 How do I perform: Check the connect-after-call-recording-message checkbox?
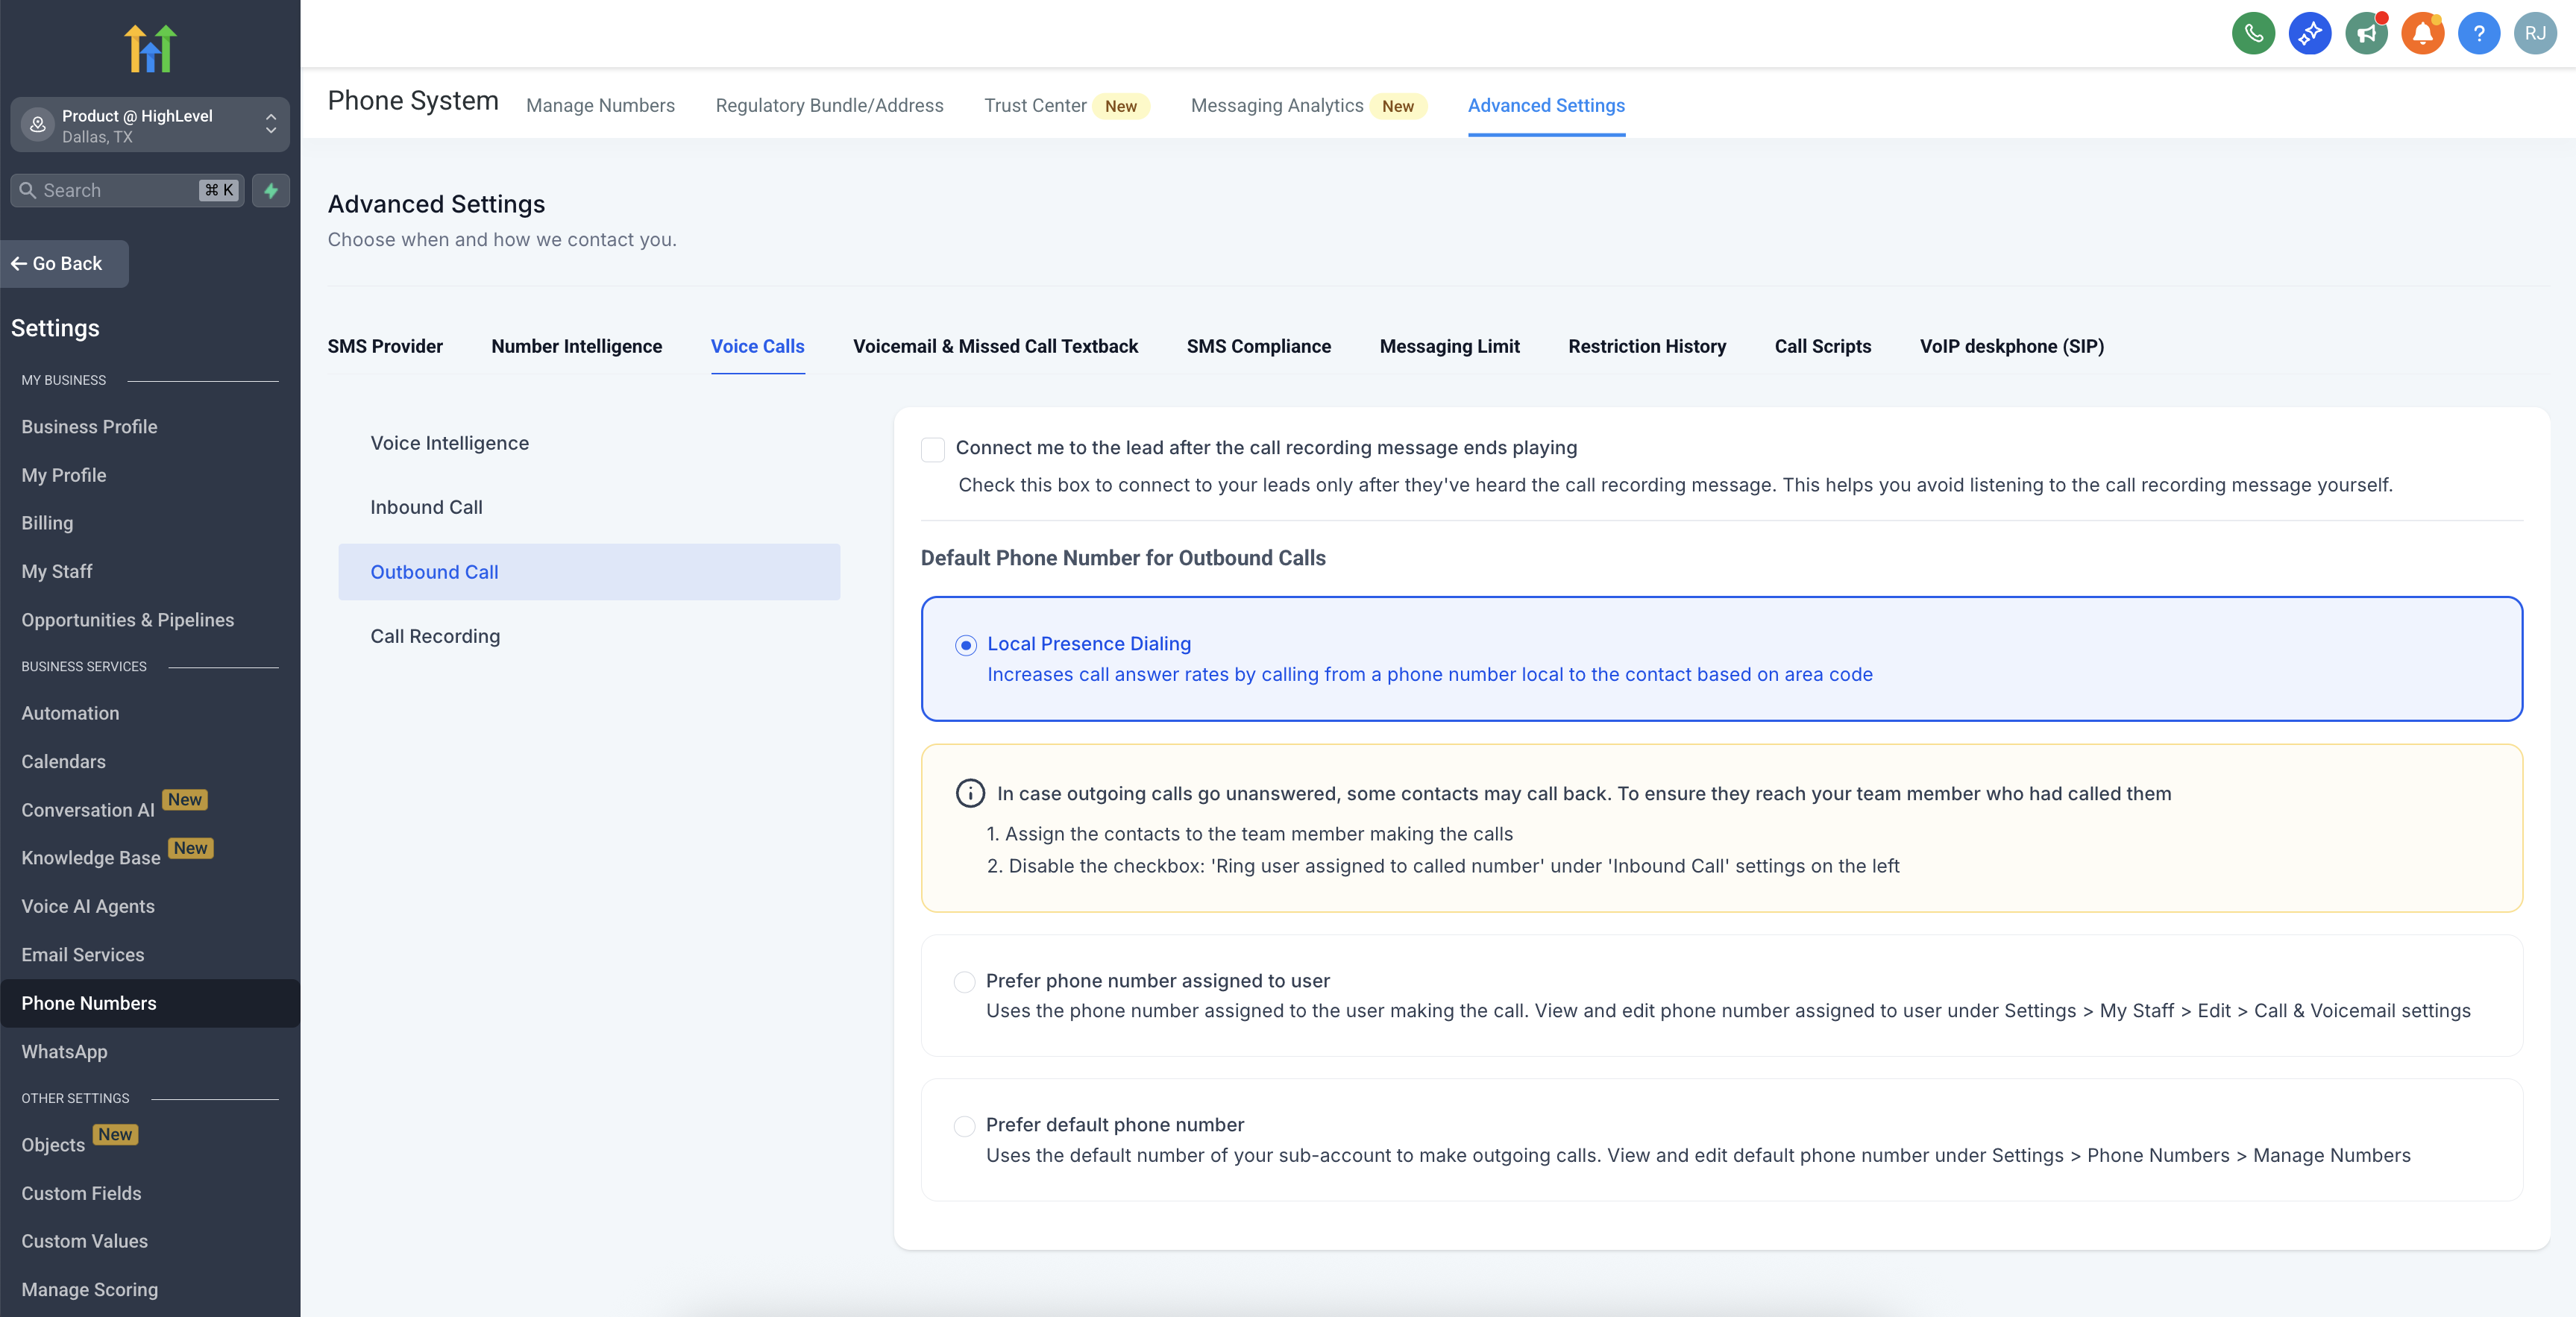pos(933,449)
